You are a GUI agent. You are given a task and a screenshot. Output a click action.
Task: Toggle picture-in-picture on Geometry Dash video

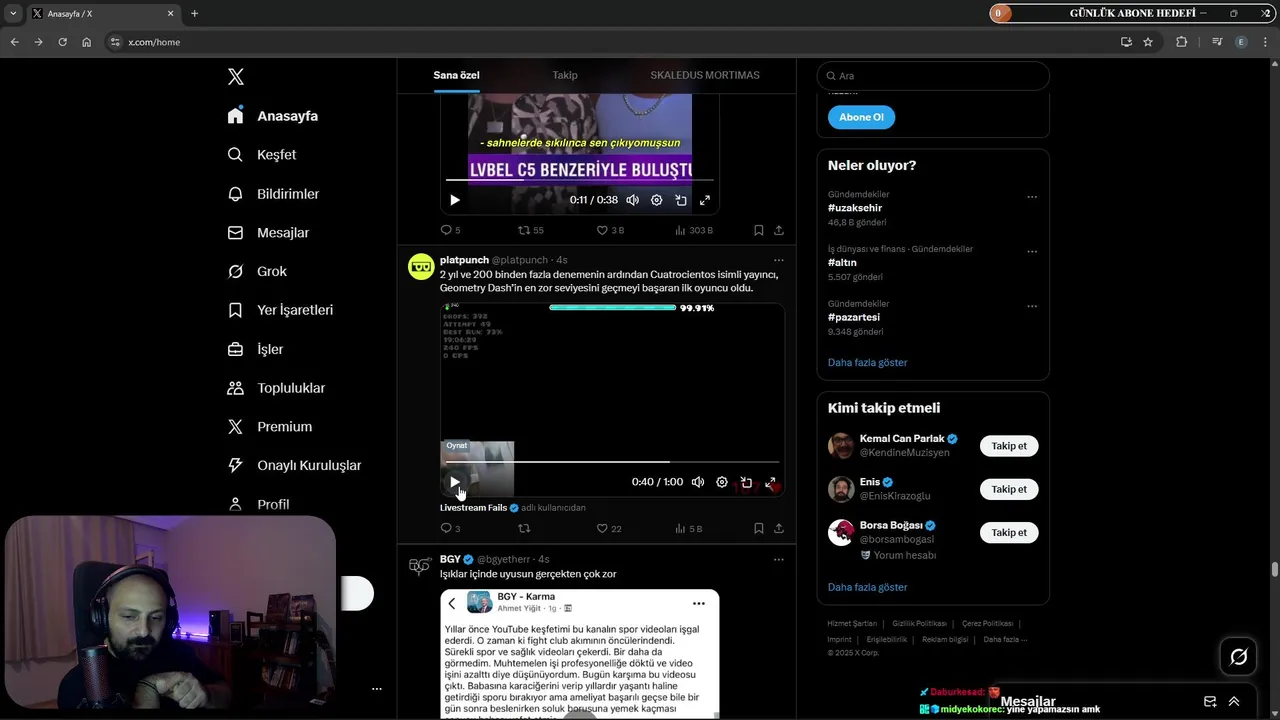pyautogui.click(x=746, y=482)
